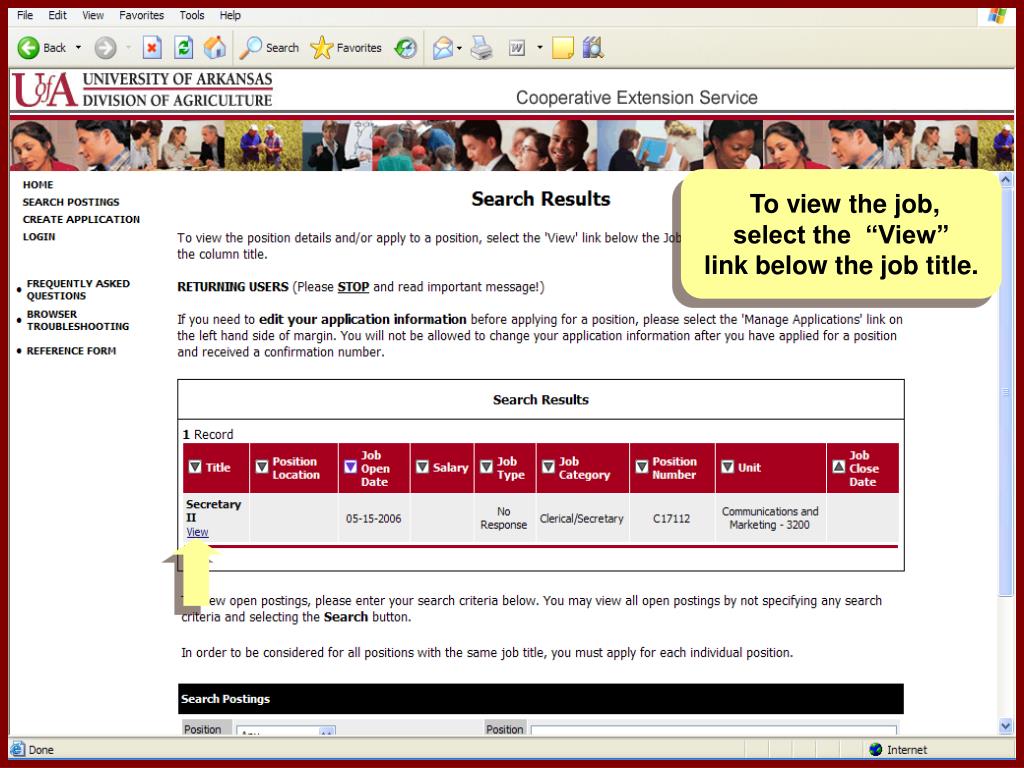Click the STOP link for returning users
Viewport: 1024px width, 768px height.
[x=353, y=287]
